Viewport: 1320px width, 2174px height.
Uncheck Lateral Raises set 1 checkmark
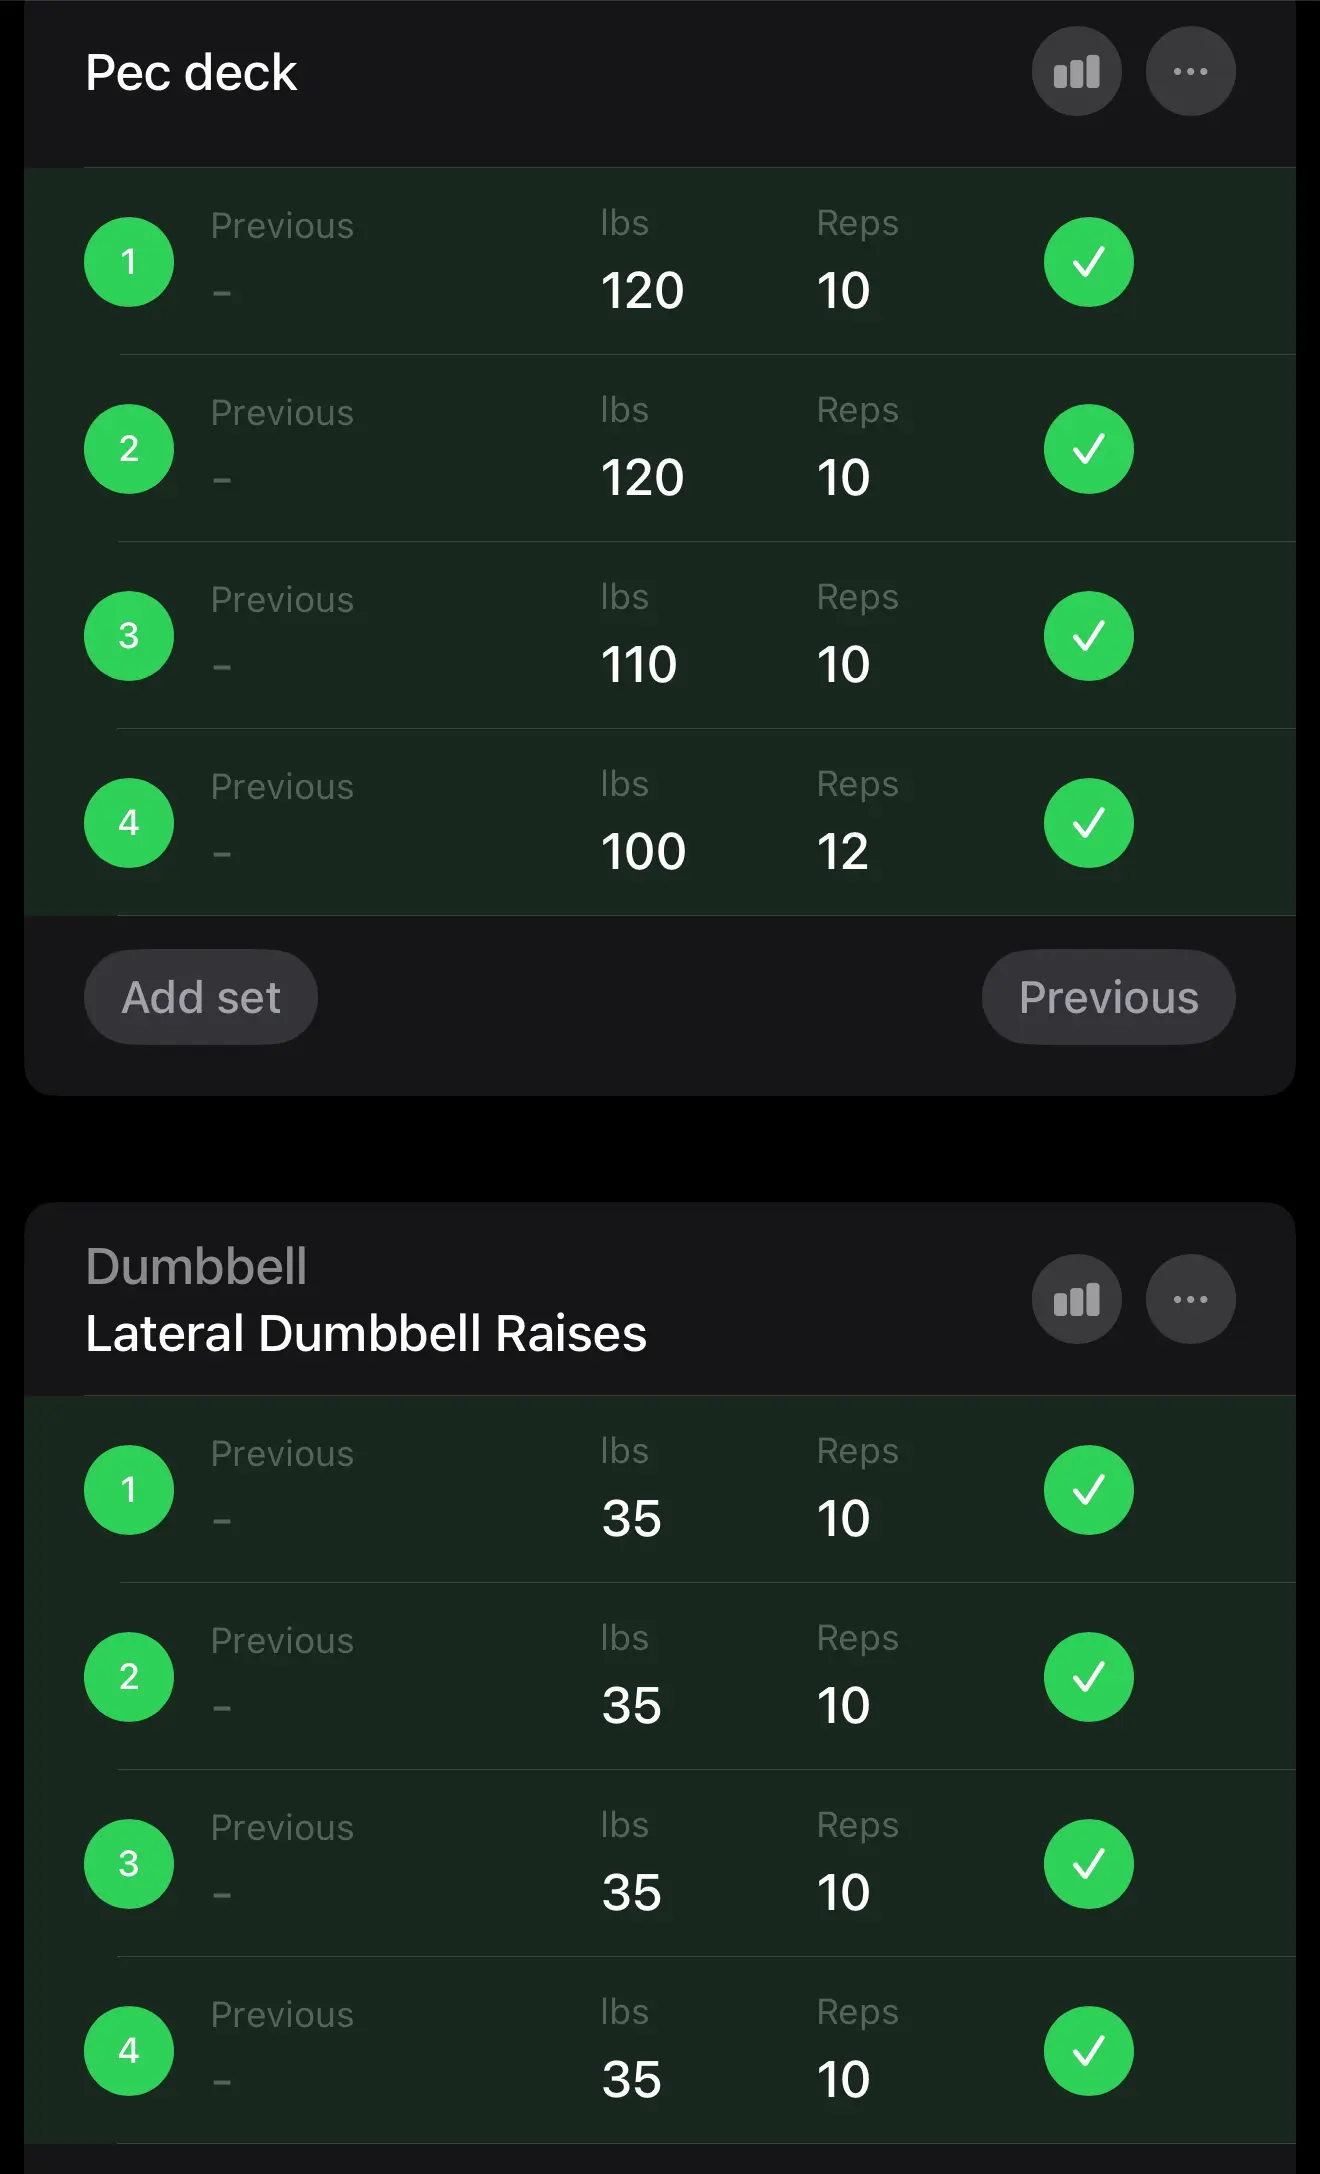click(1088, 1490)
